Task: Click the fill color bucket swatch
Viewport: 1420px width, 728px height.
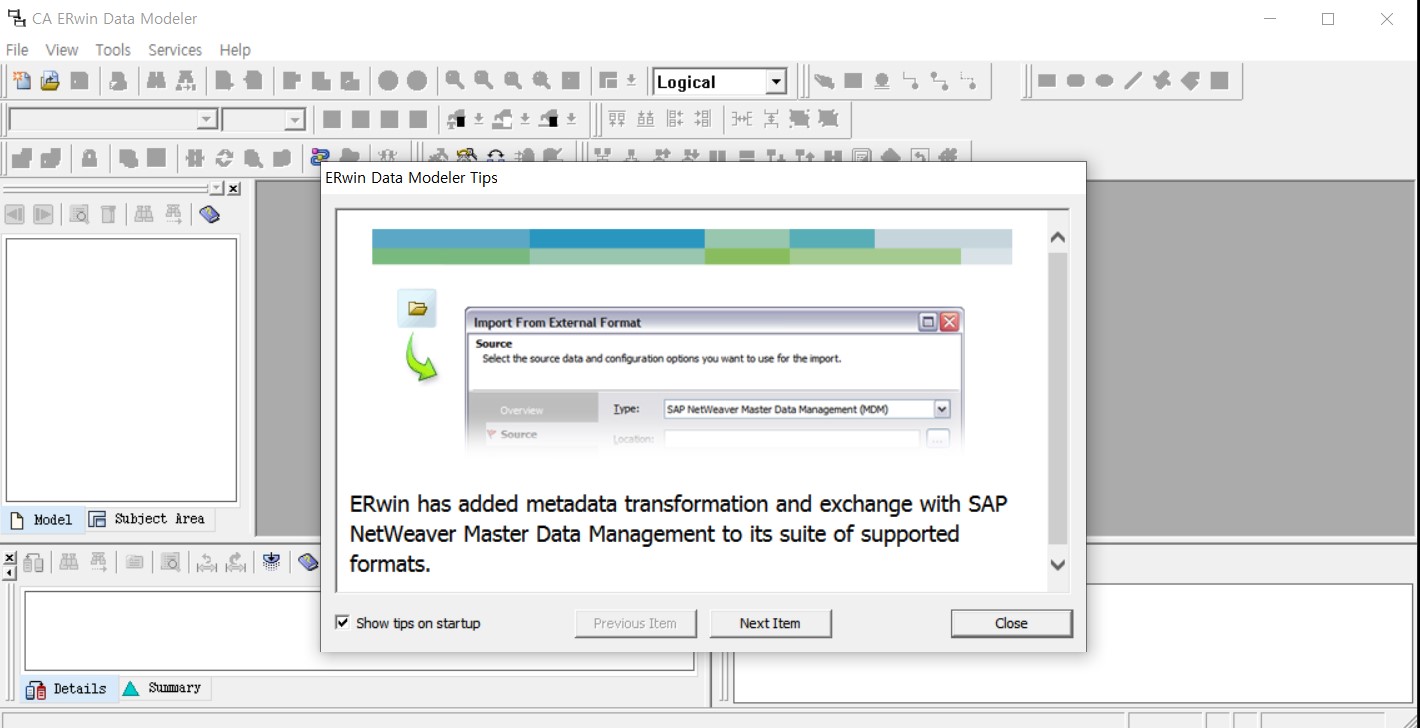Action: 502,119
